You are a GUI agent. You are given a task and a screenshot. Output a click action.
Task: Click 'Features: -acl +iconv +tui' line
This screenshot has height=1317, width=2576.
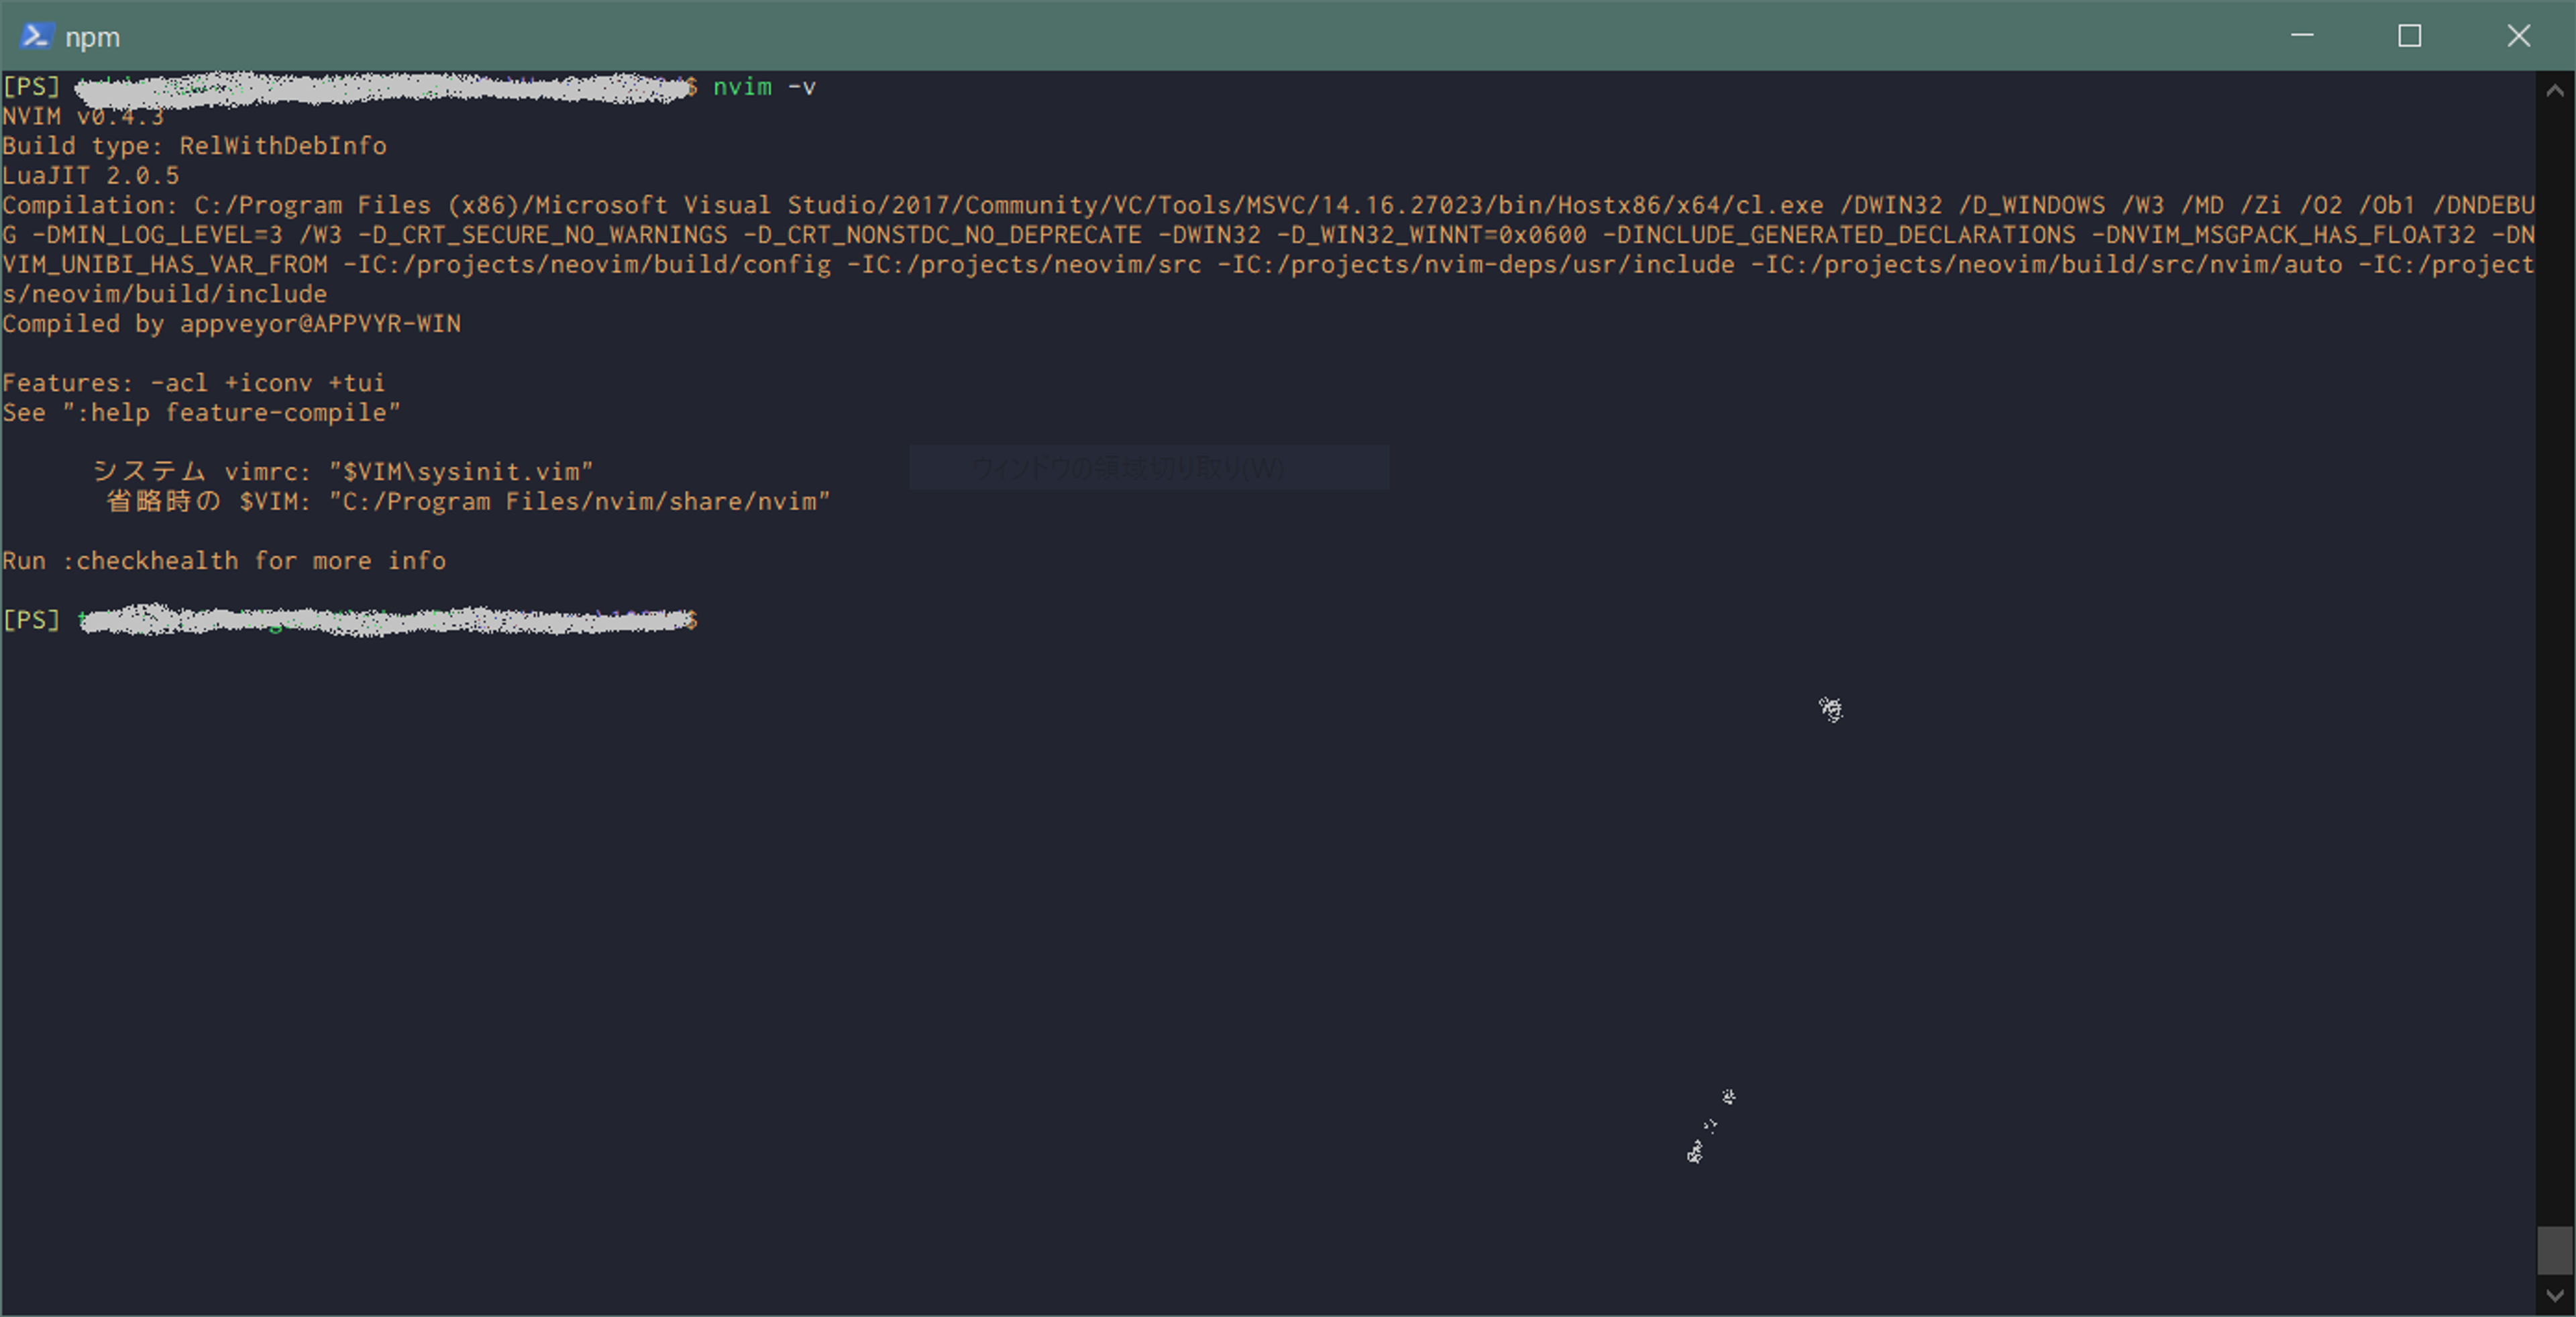(194, 383)
